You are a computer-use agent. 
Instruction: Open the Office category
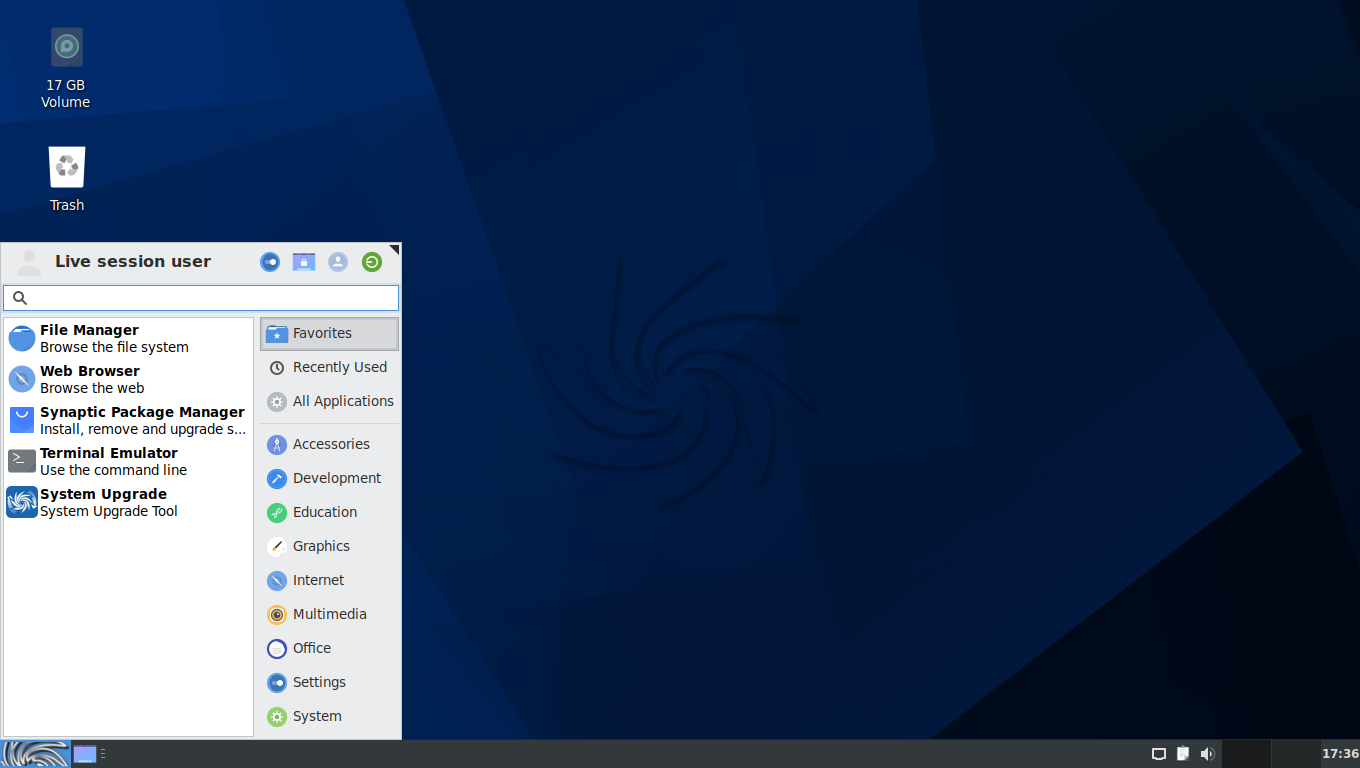coord(329,648)
